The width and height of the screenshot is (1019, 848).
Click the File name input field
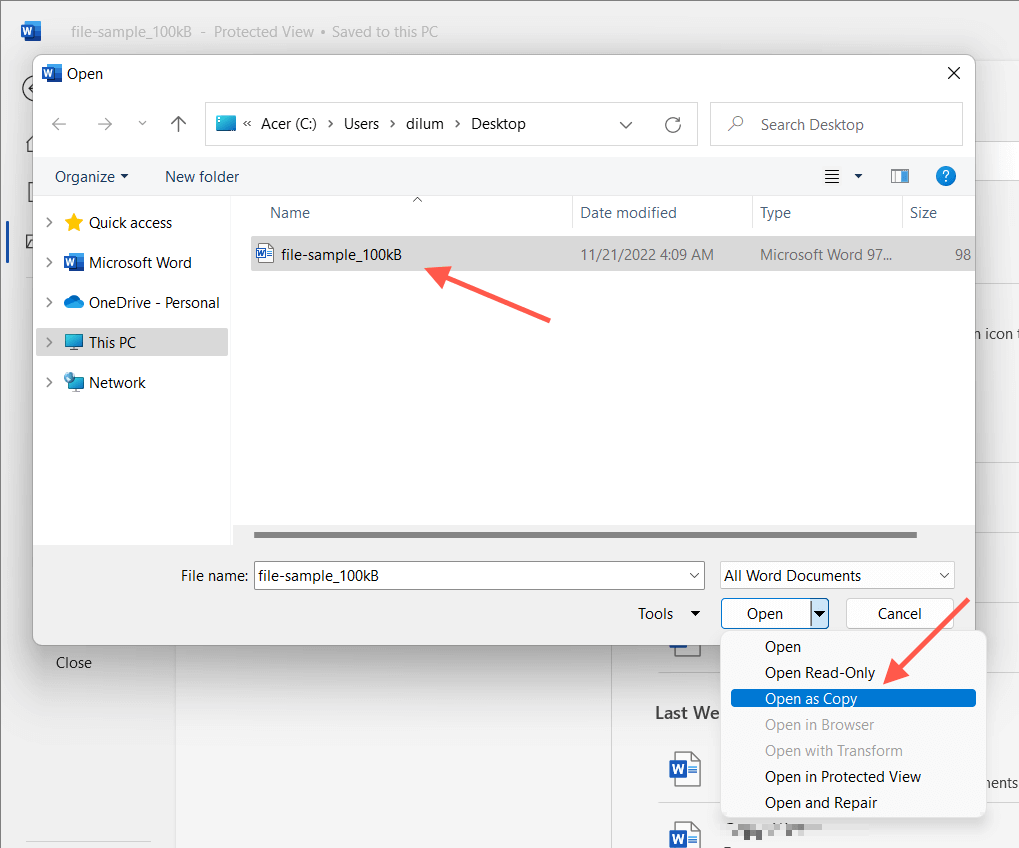click(479, 576)
